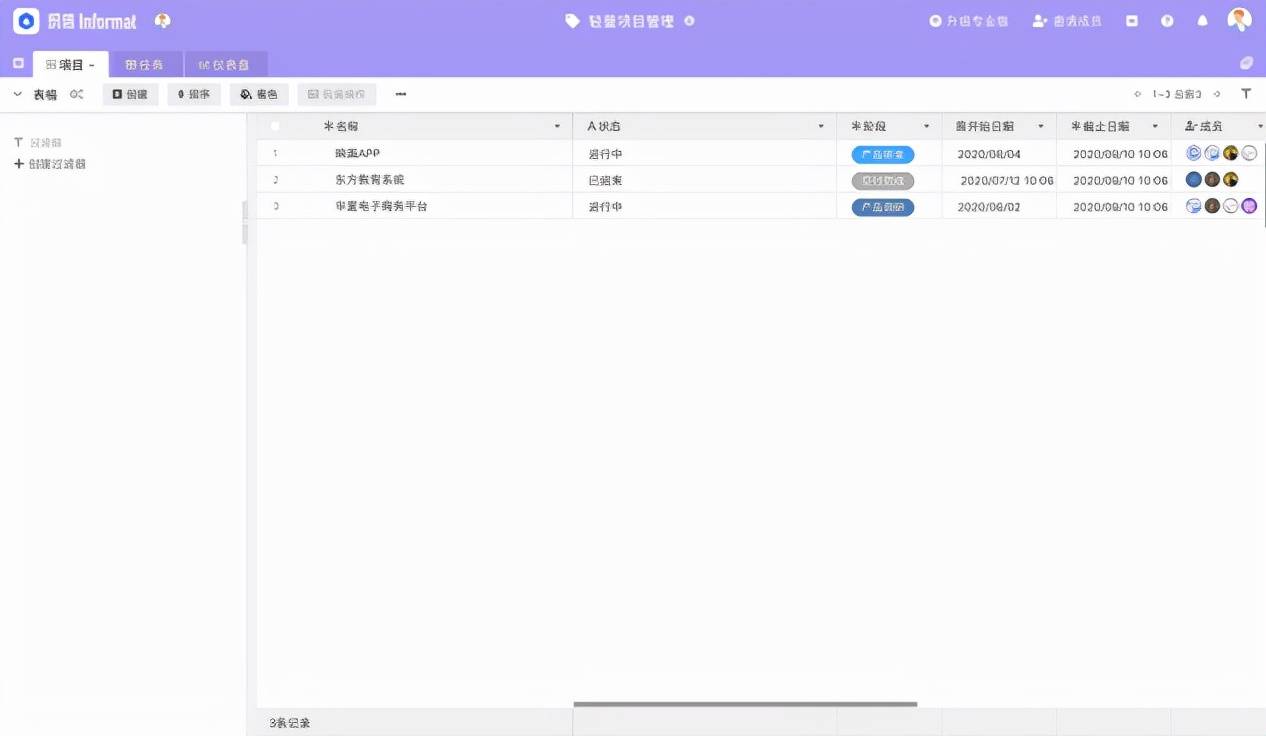Click the filter funnel icon on toolbar right

(1246, 94)
